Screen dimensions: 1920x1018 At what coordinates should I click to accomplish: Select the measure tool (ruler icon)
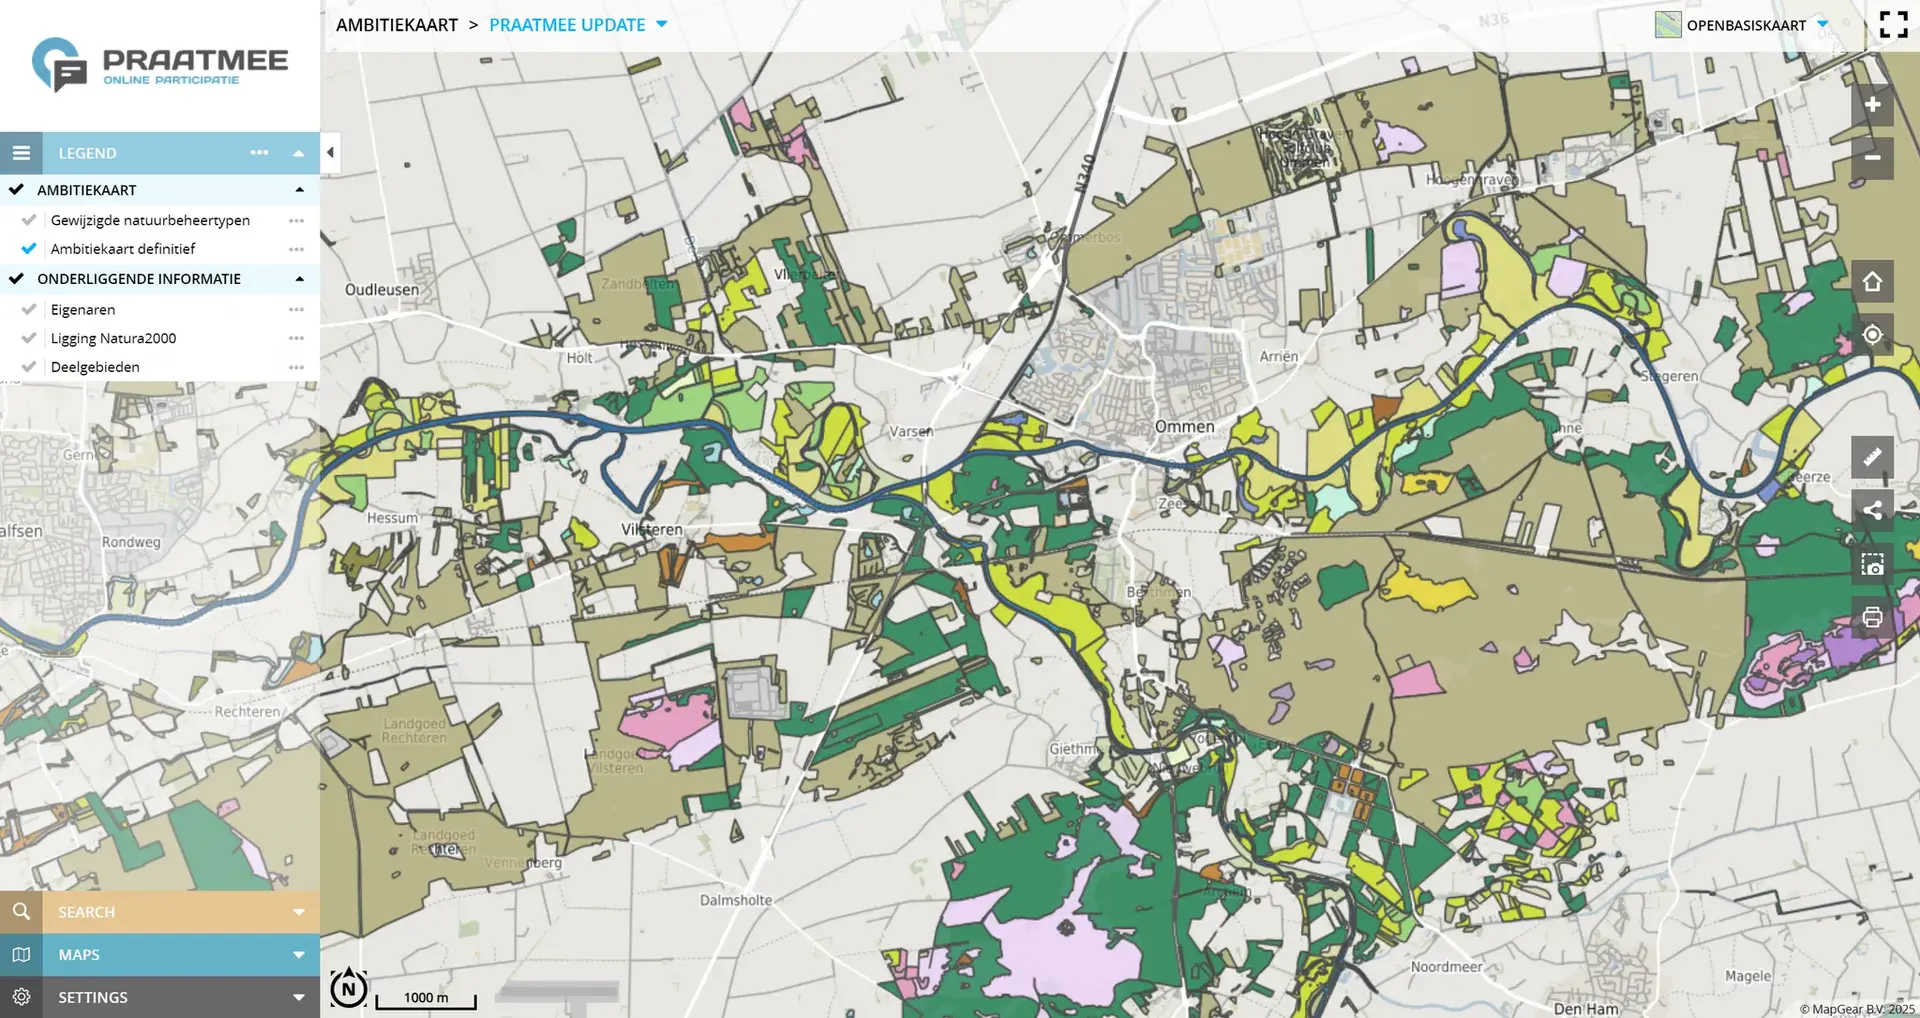click(1872, 458)
